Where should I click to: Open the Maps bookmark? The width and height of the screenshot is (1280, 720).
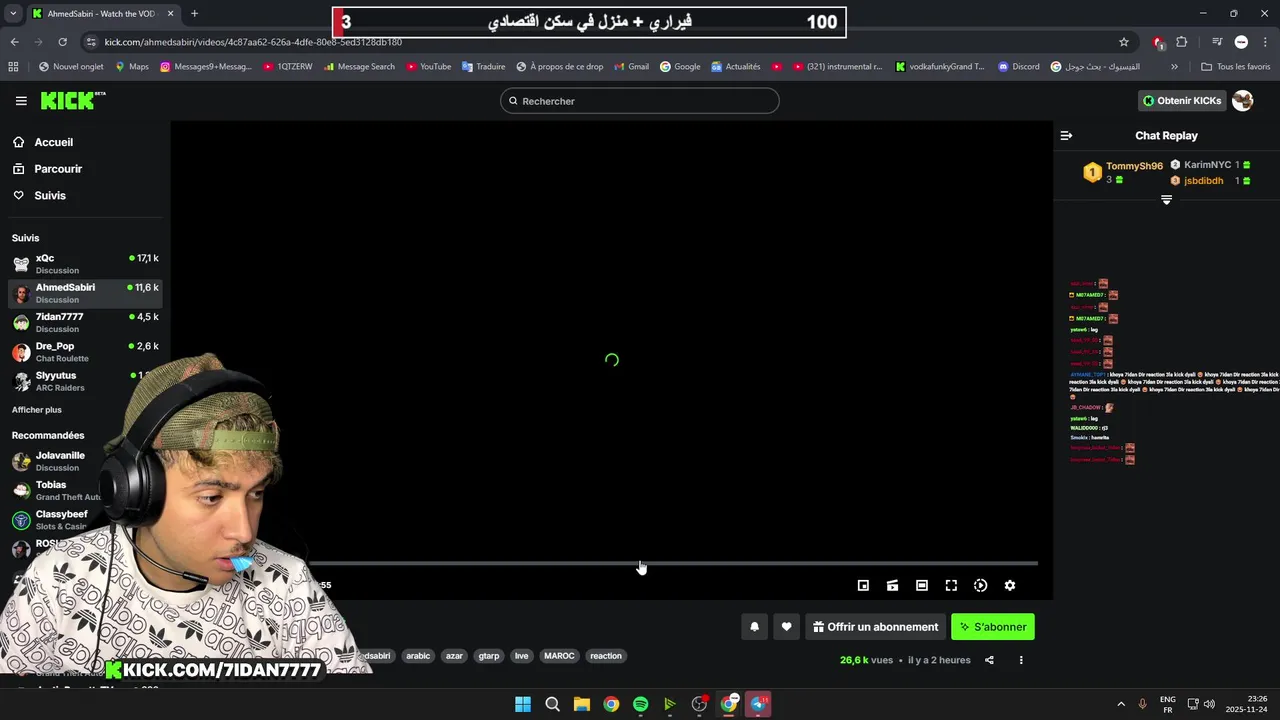pyautogui.click(x=132, y=67)
